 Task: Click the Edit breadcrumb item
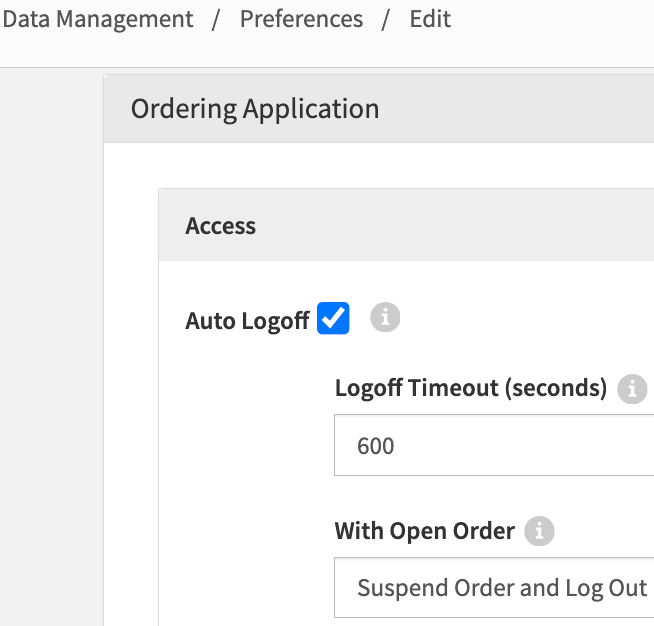click(430, 19)
